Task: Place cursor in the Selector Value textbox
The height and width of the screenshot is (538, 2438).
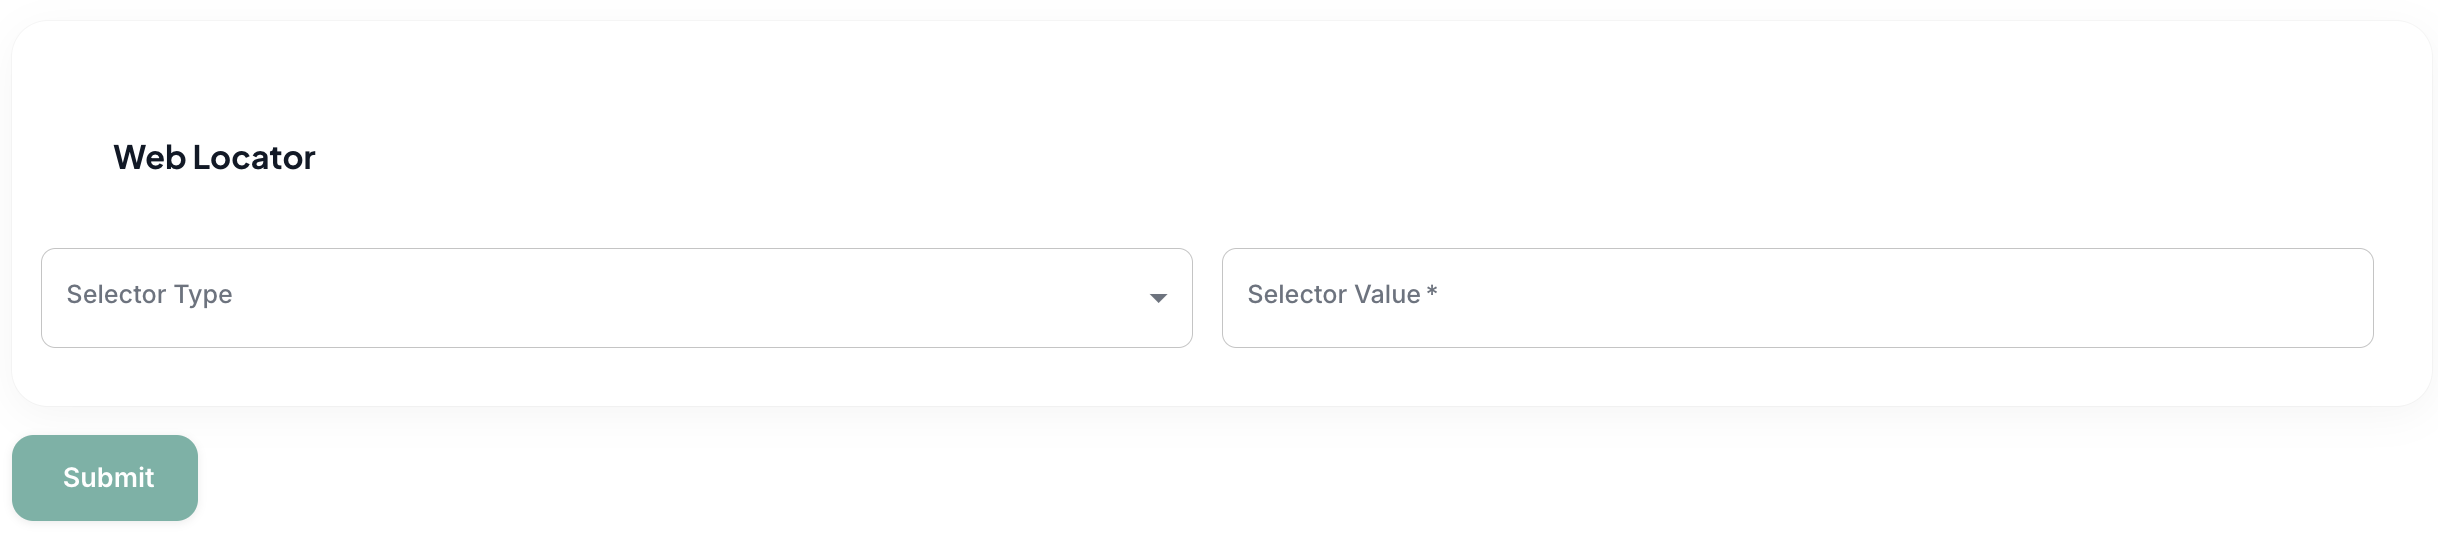Action: click(1796, 298)
